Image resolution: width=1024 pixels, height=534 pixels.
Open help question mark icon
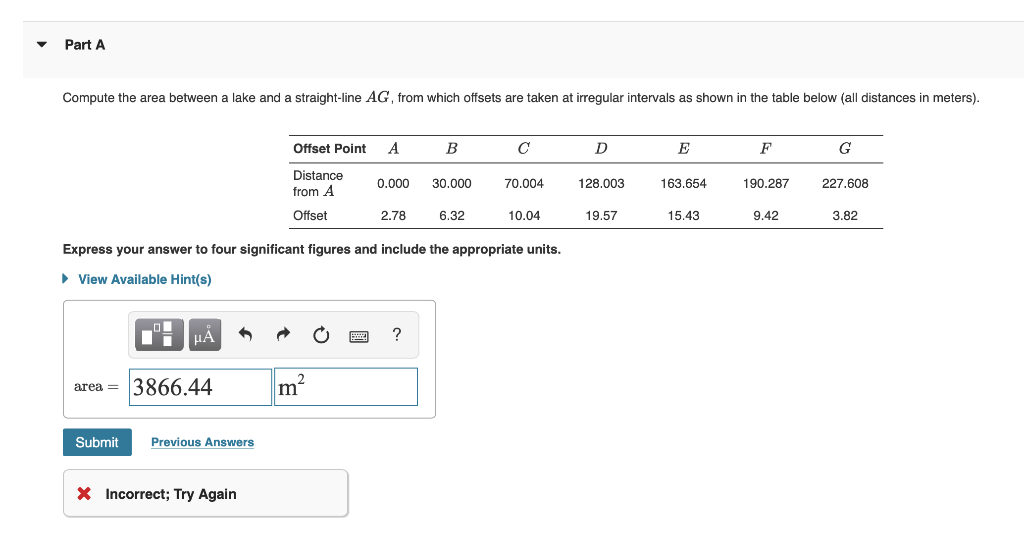click(396, 335)
